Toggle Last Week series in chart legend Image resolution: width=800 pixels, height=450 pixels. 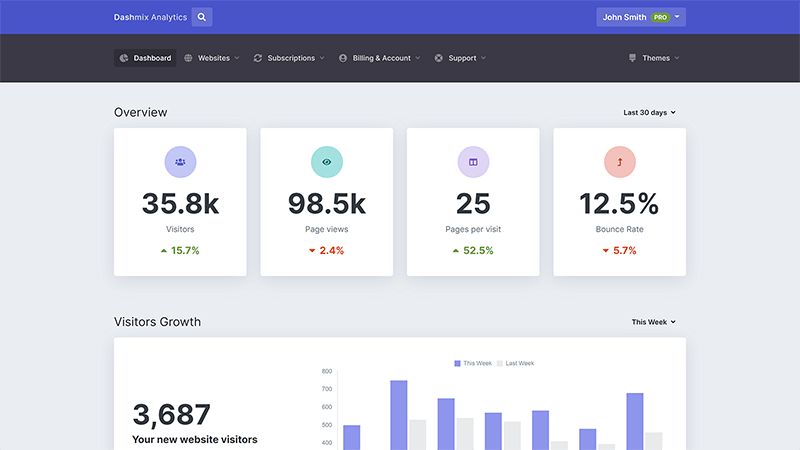coord(516,363)
